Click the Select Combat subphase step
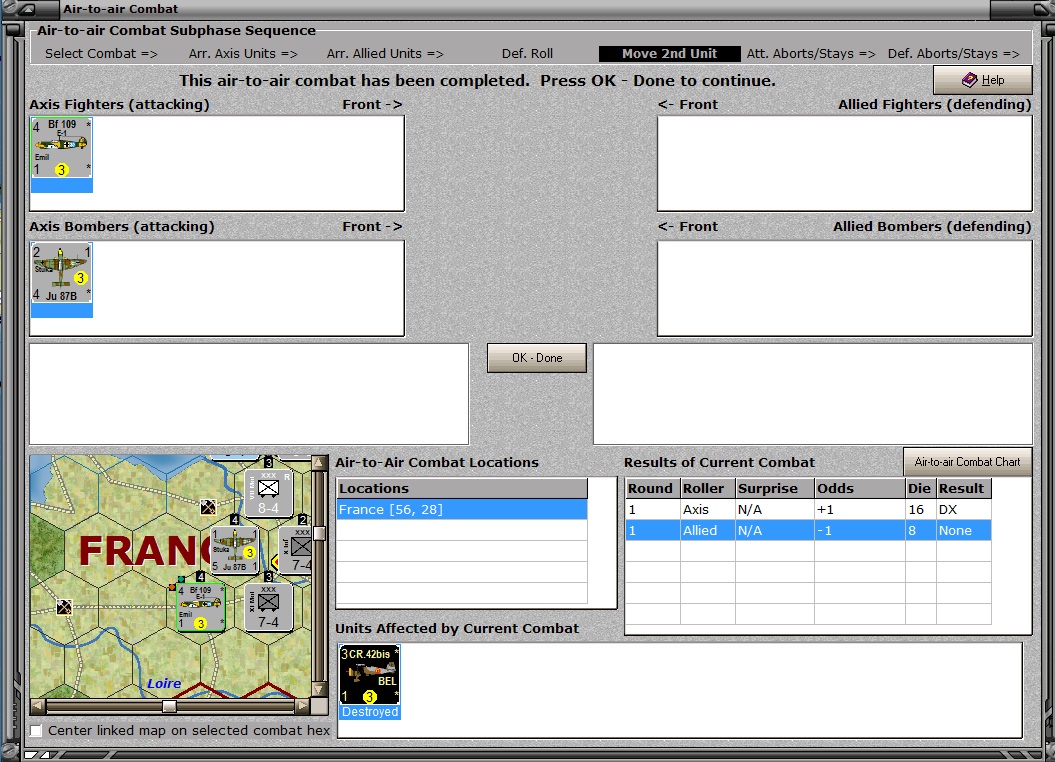The image size is (1055, 762). (101, 54)
